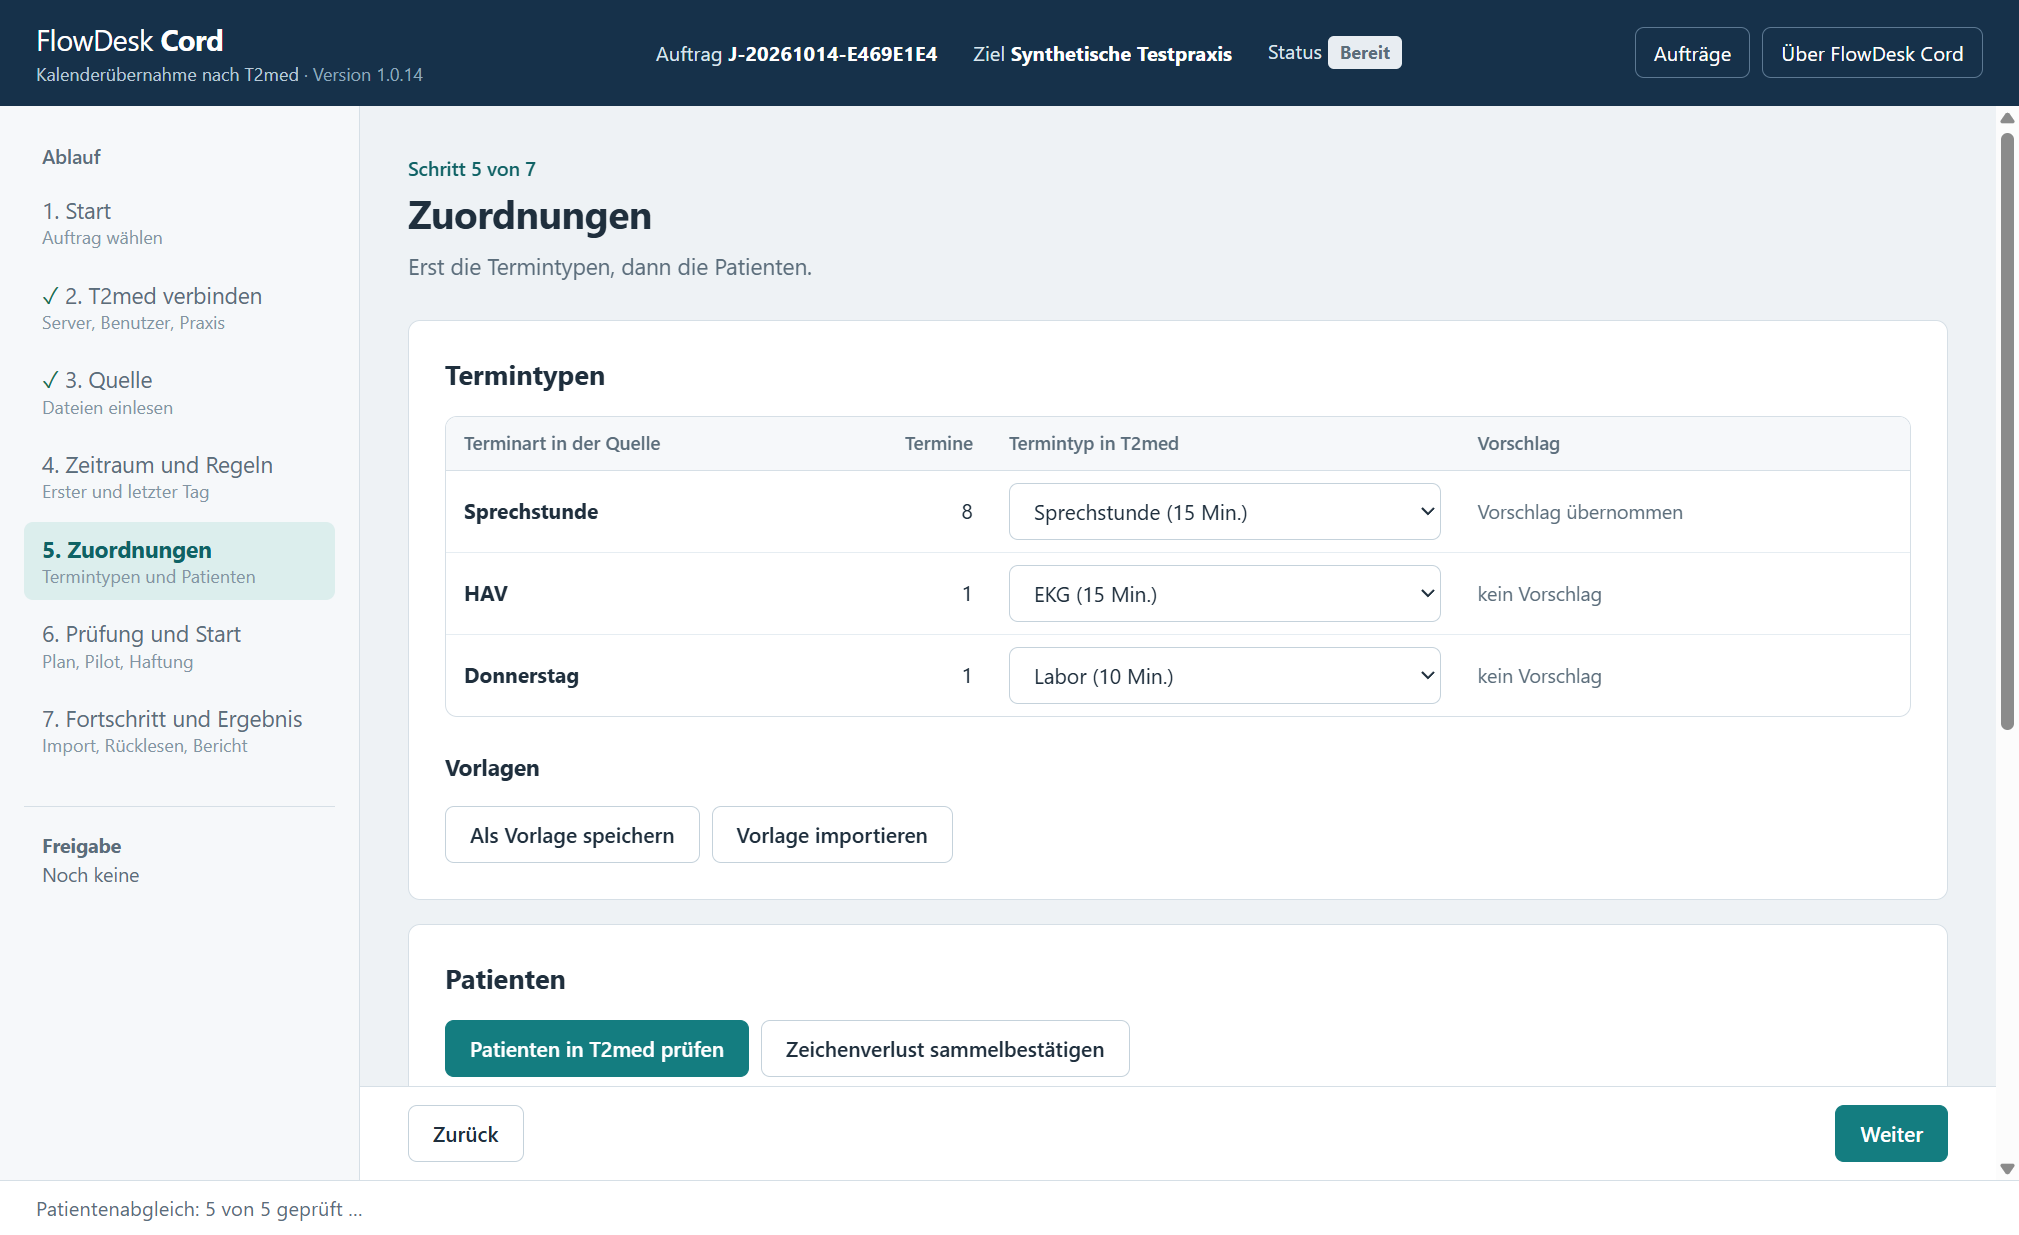The width and height of the screenshot is (2019, 1235).
Task: Open the Aufträge list button
Action: coord(1692,53)
